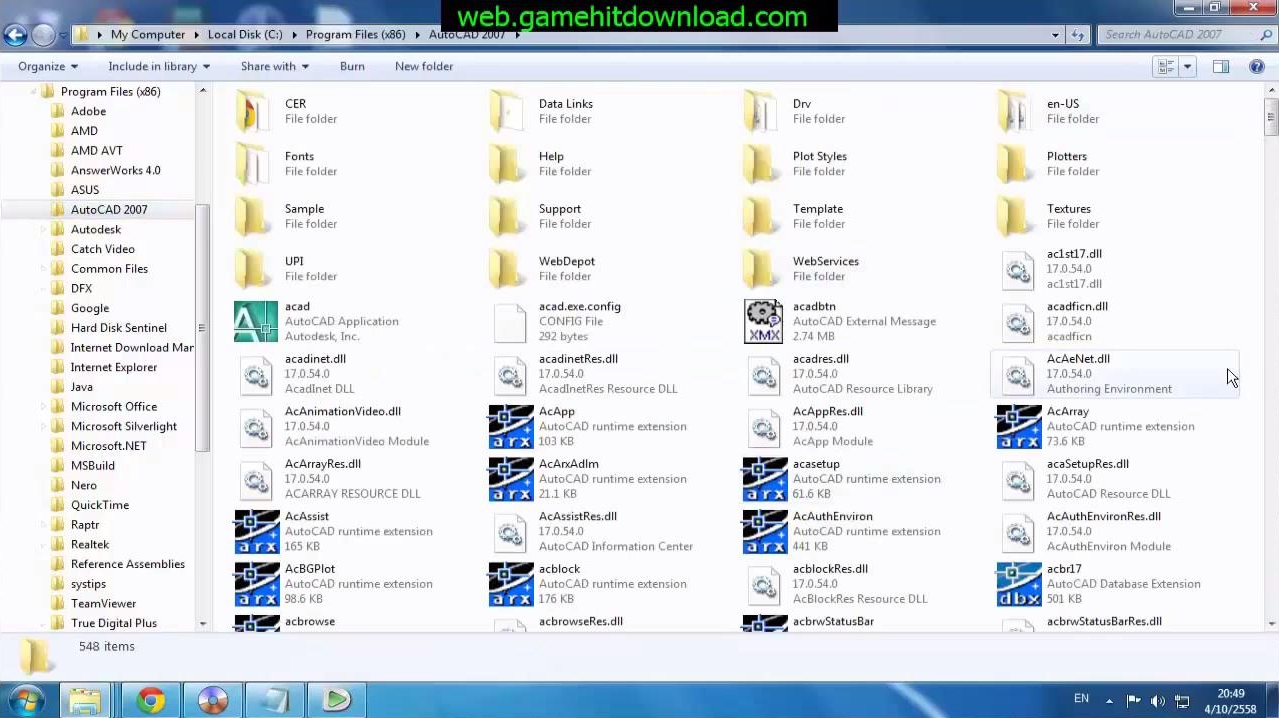1279x718 pixels.
Task: Select the Plot Styles folder name
Action: click(819, 156)
